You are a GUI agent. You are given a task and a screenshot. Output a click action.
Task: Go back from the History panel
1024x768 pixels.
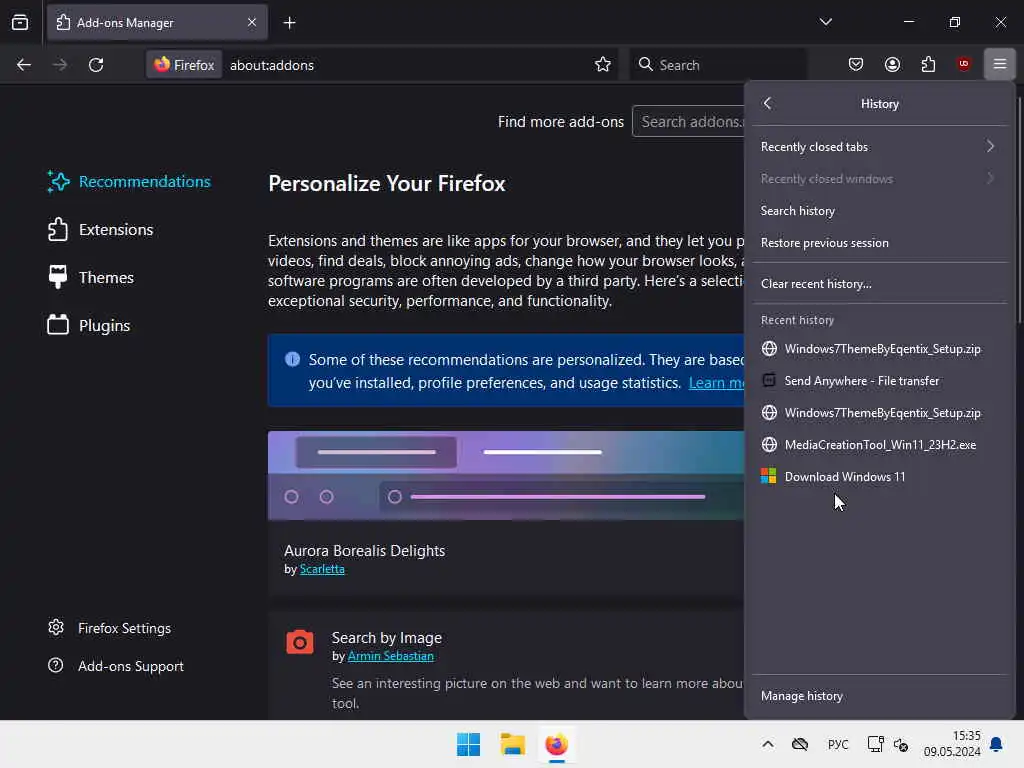point(768,103)
